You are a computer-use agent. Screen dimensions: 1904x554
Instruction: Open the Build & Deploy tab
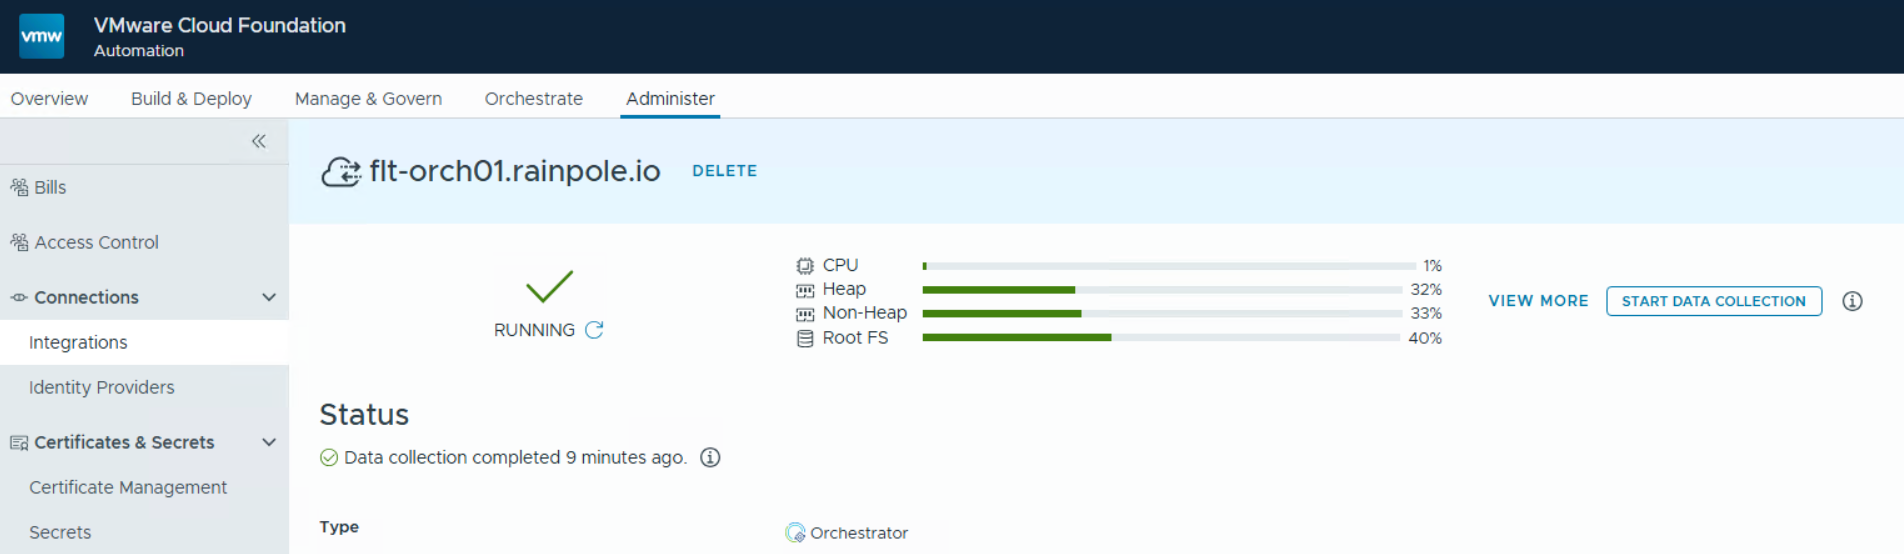[191, 98]
